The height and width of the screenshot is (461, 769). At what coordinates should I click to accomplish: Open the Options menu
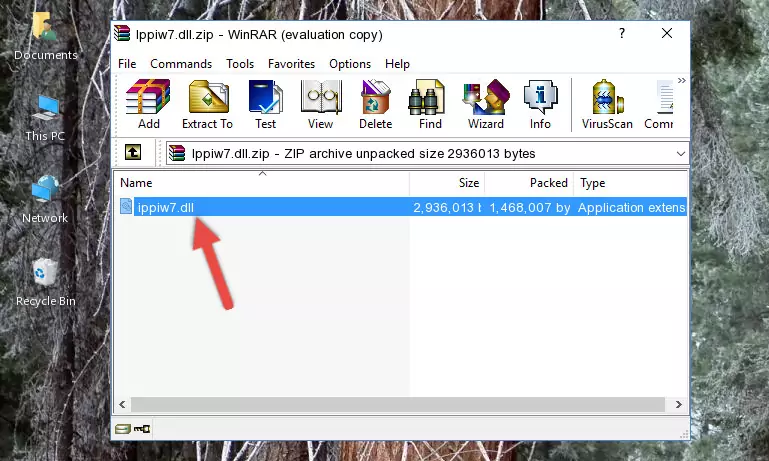pyautogui.click(x=350, y=64)
